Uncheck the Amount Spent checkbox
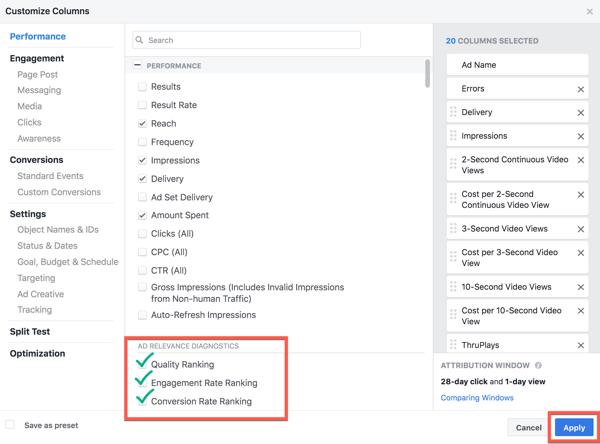 tap(142, 215)
